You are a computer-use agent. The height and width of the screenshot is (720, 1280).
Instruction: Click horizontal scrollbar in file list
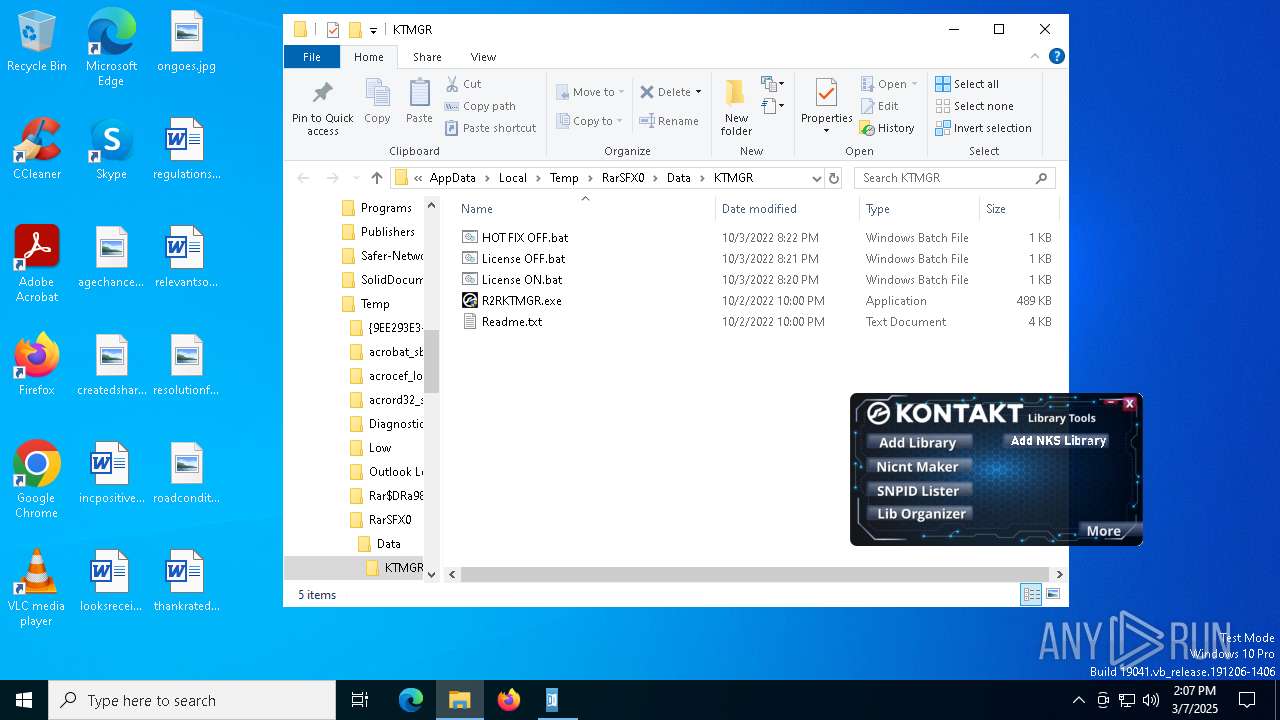pyautogui.click(x=753, y=575)
